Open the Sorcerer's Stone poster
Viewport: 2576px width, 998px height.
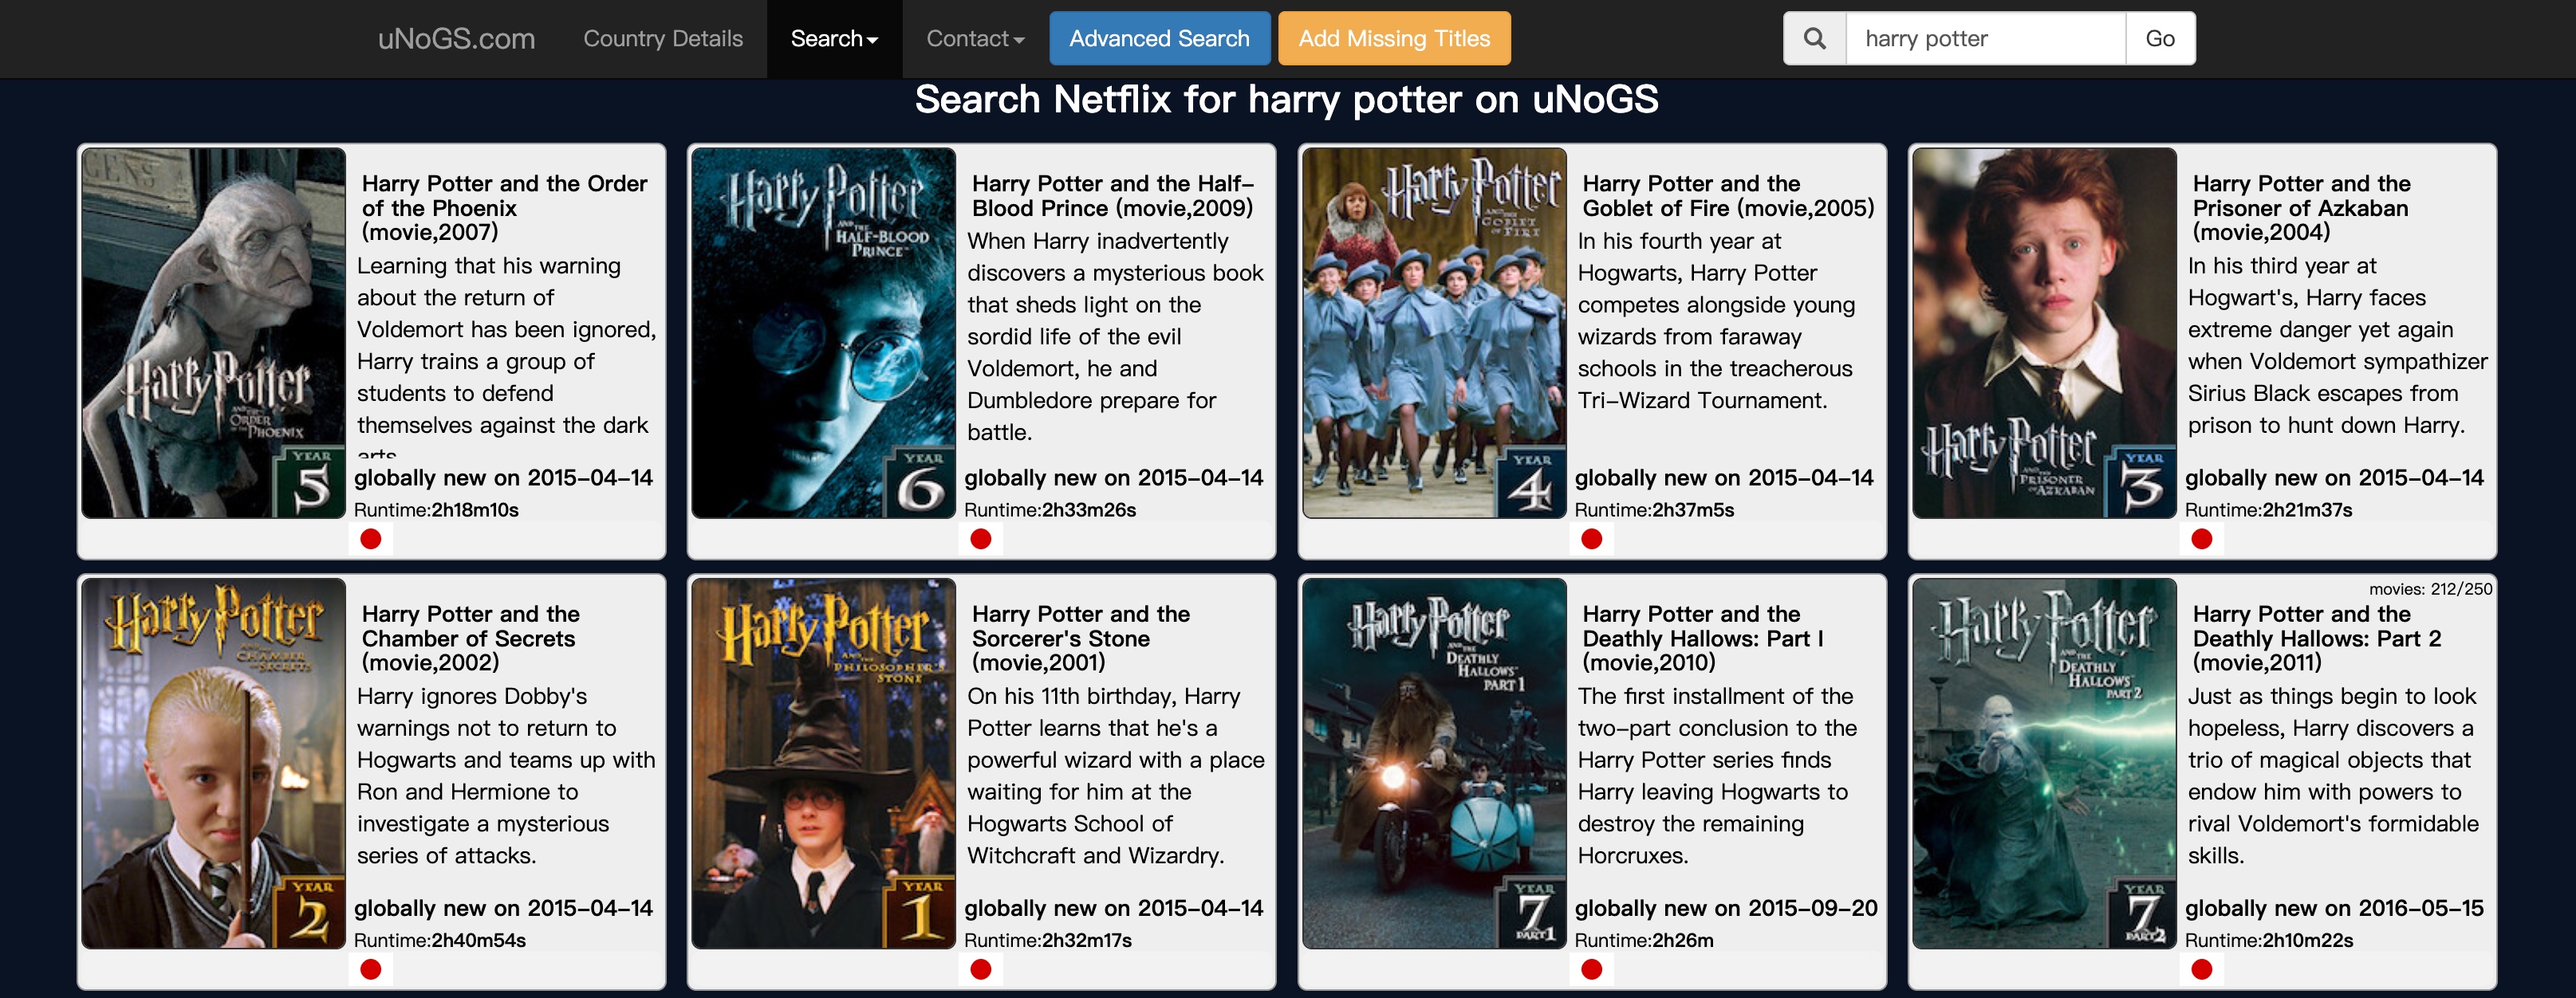pyautogui.click(x=824, y=763)
